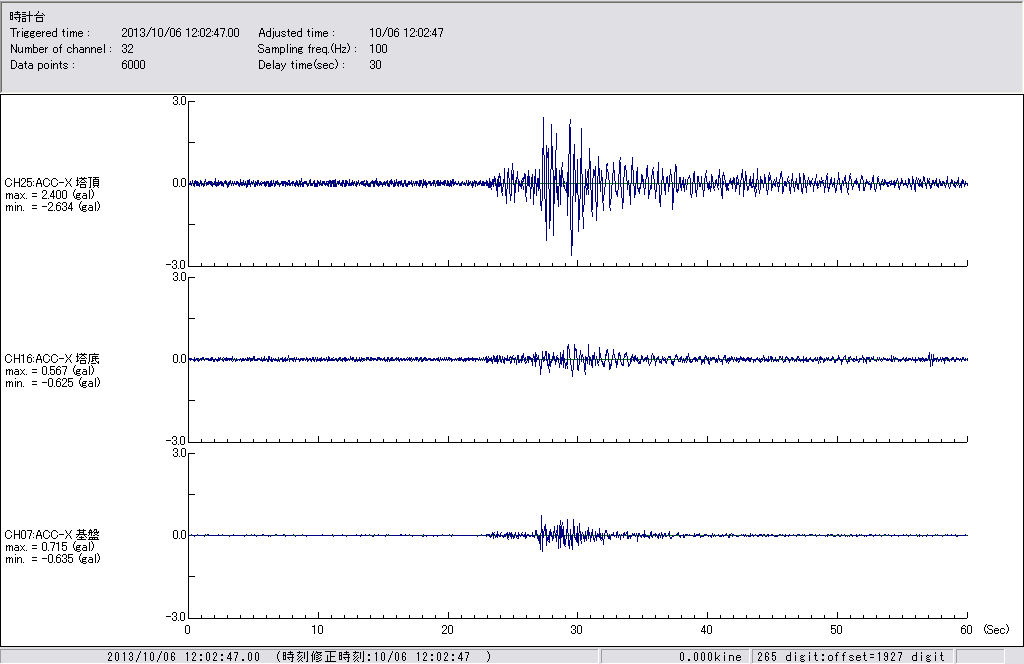Select the CH07:ACC-X 基盤 channel label
Image resolution: width=1024 pixels, height=664 pixels.
(x=52, y=535)
